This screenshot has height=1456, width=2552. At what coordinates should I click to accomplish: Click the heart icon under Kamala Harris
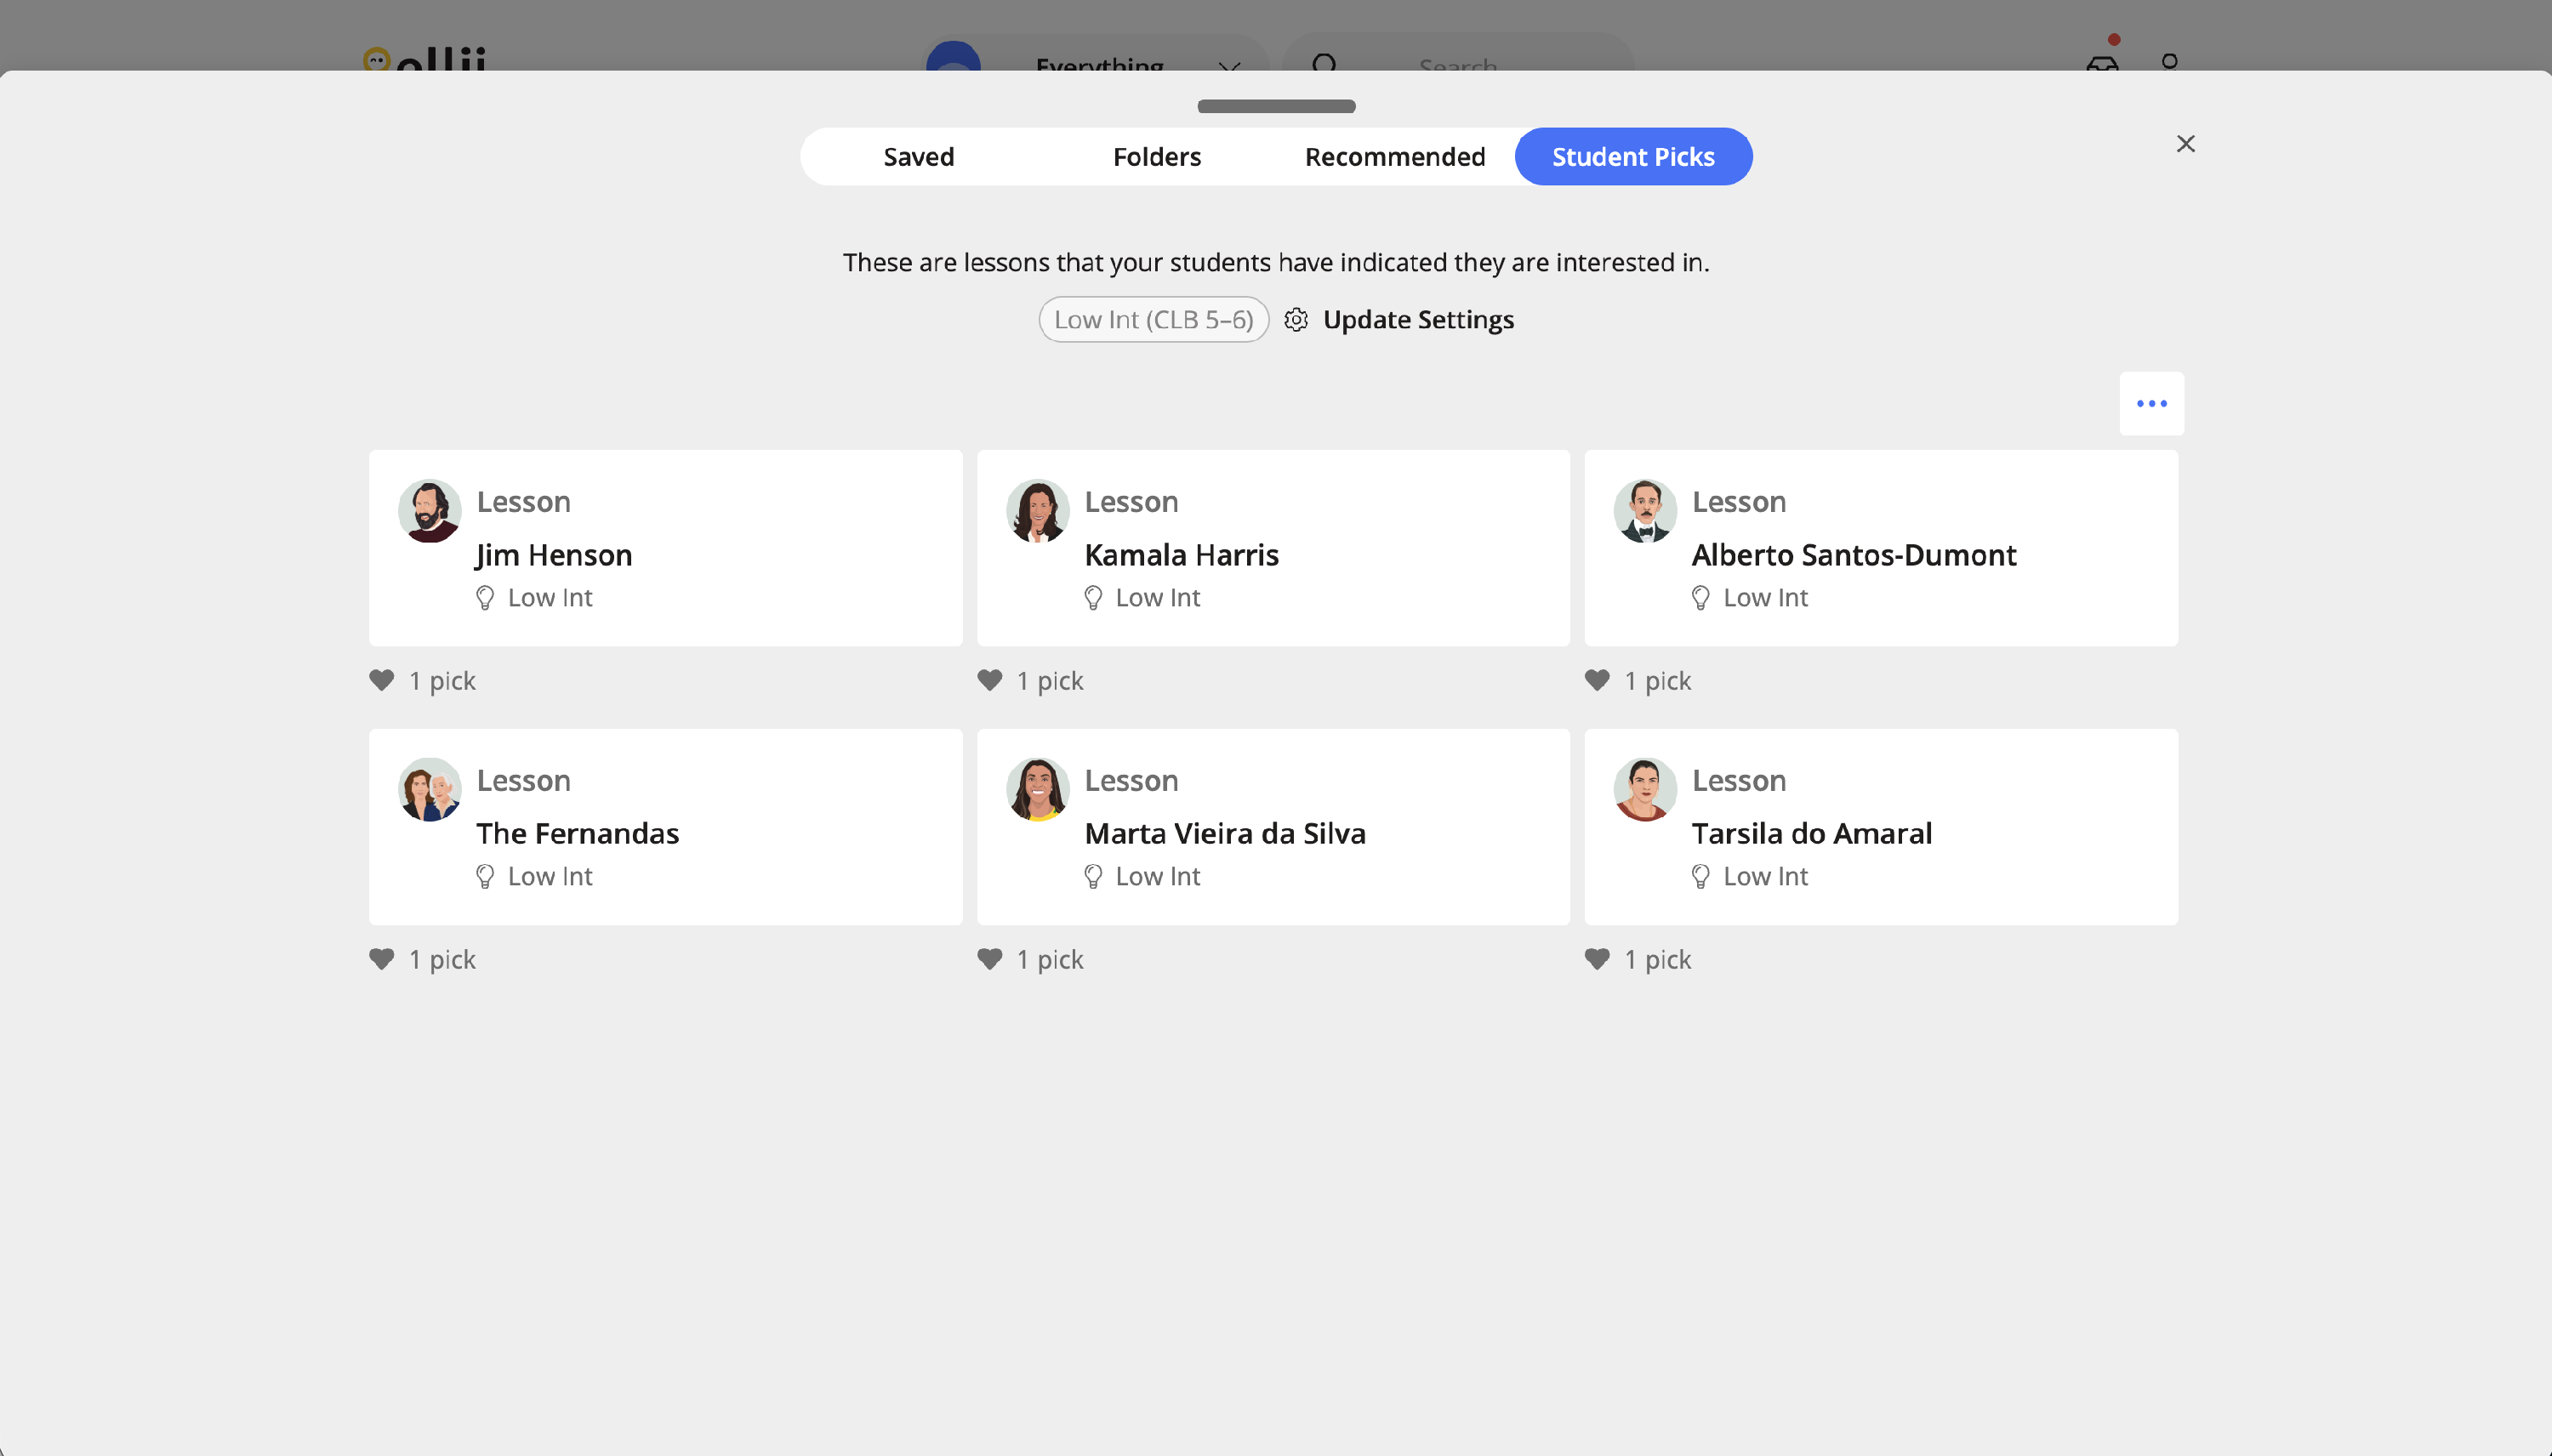point(990,681)
